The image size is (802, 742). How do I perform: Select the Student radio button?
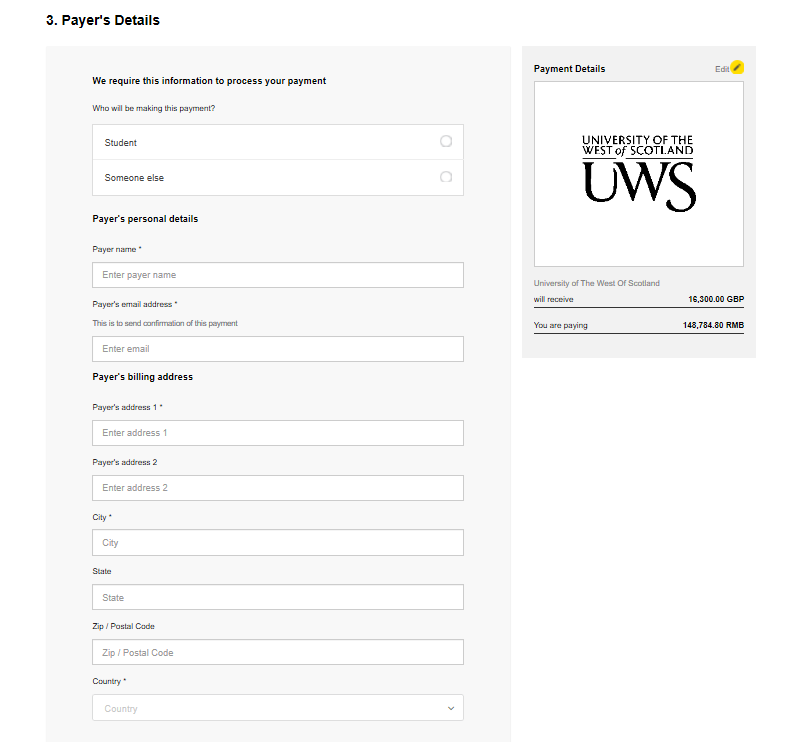(446, 142)
